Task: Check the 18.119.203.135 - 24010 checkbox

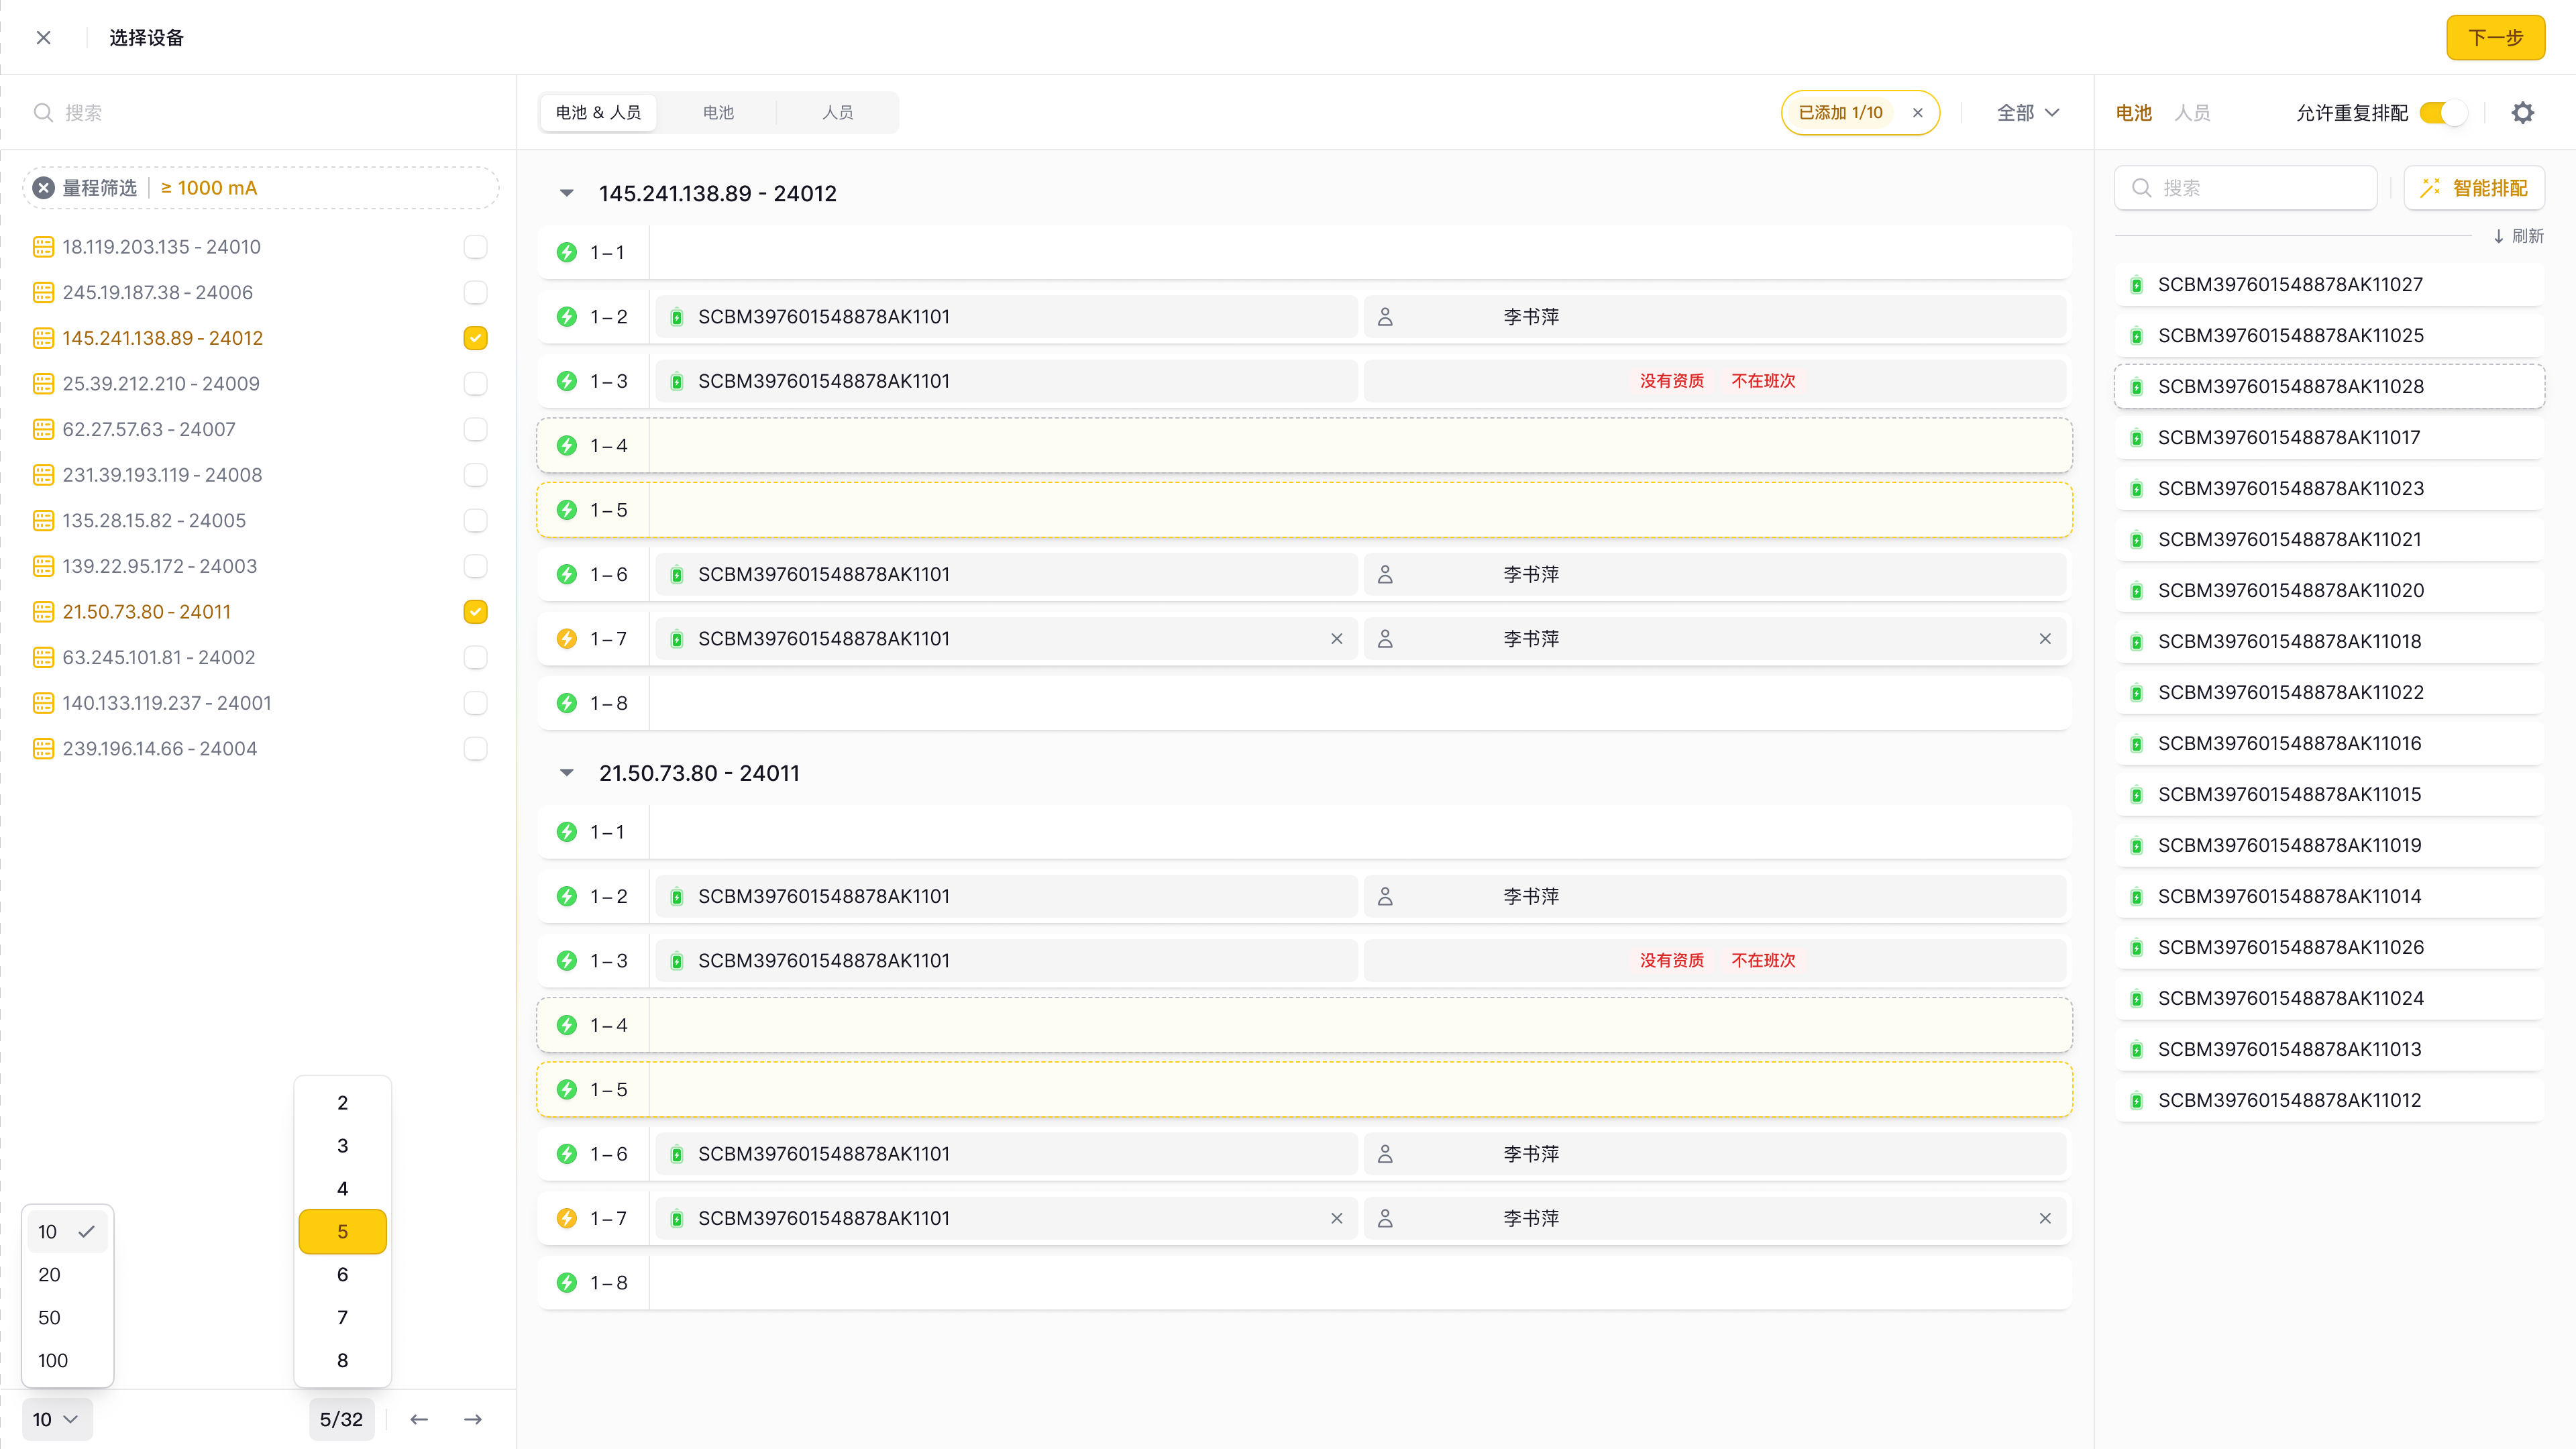Action: pos(476,247)
